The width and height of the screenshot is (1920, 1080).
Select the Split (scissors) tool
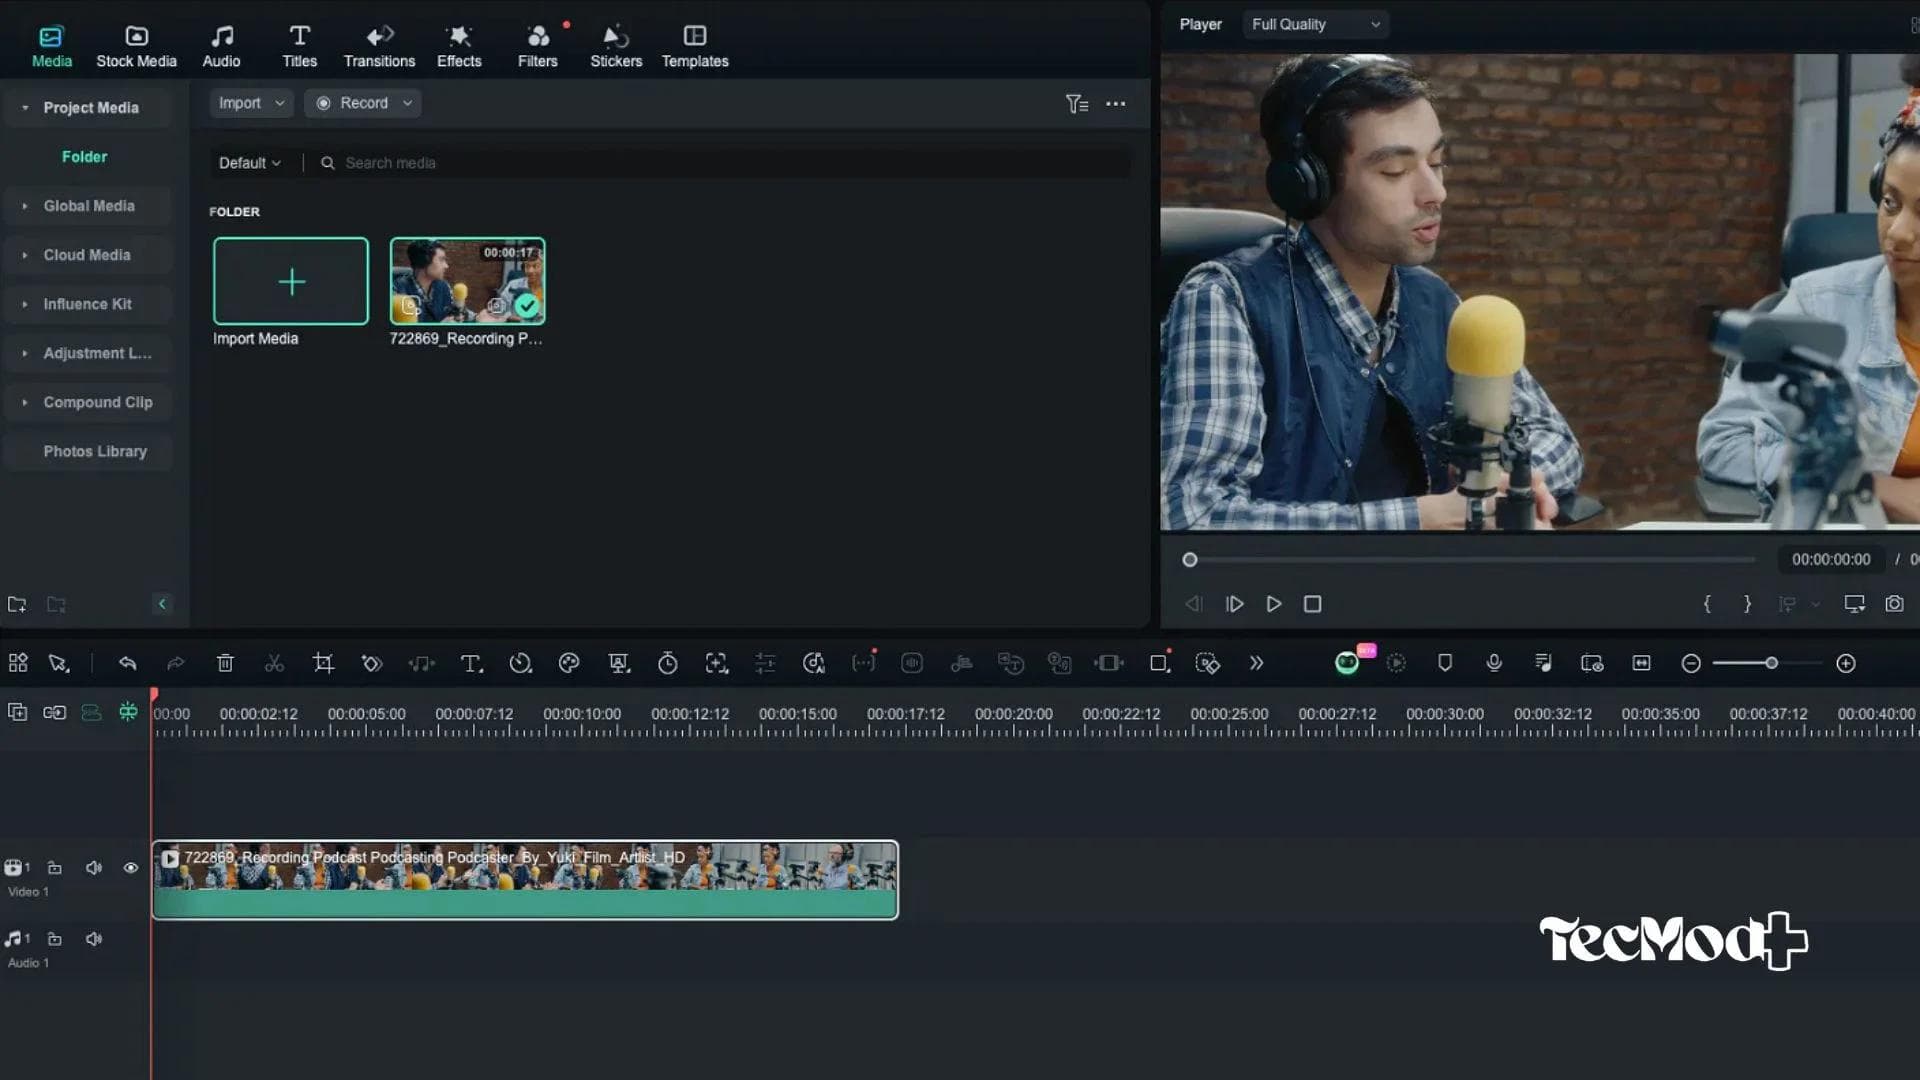tap(274, 663)
